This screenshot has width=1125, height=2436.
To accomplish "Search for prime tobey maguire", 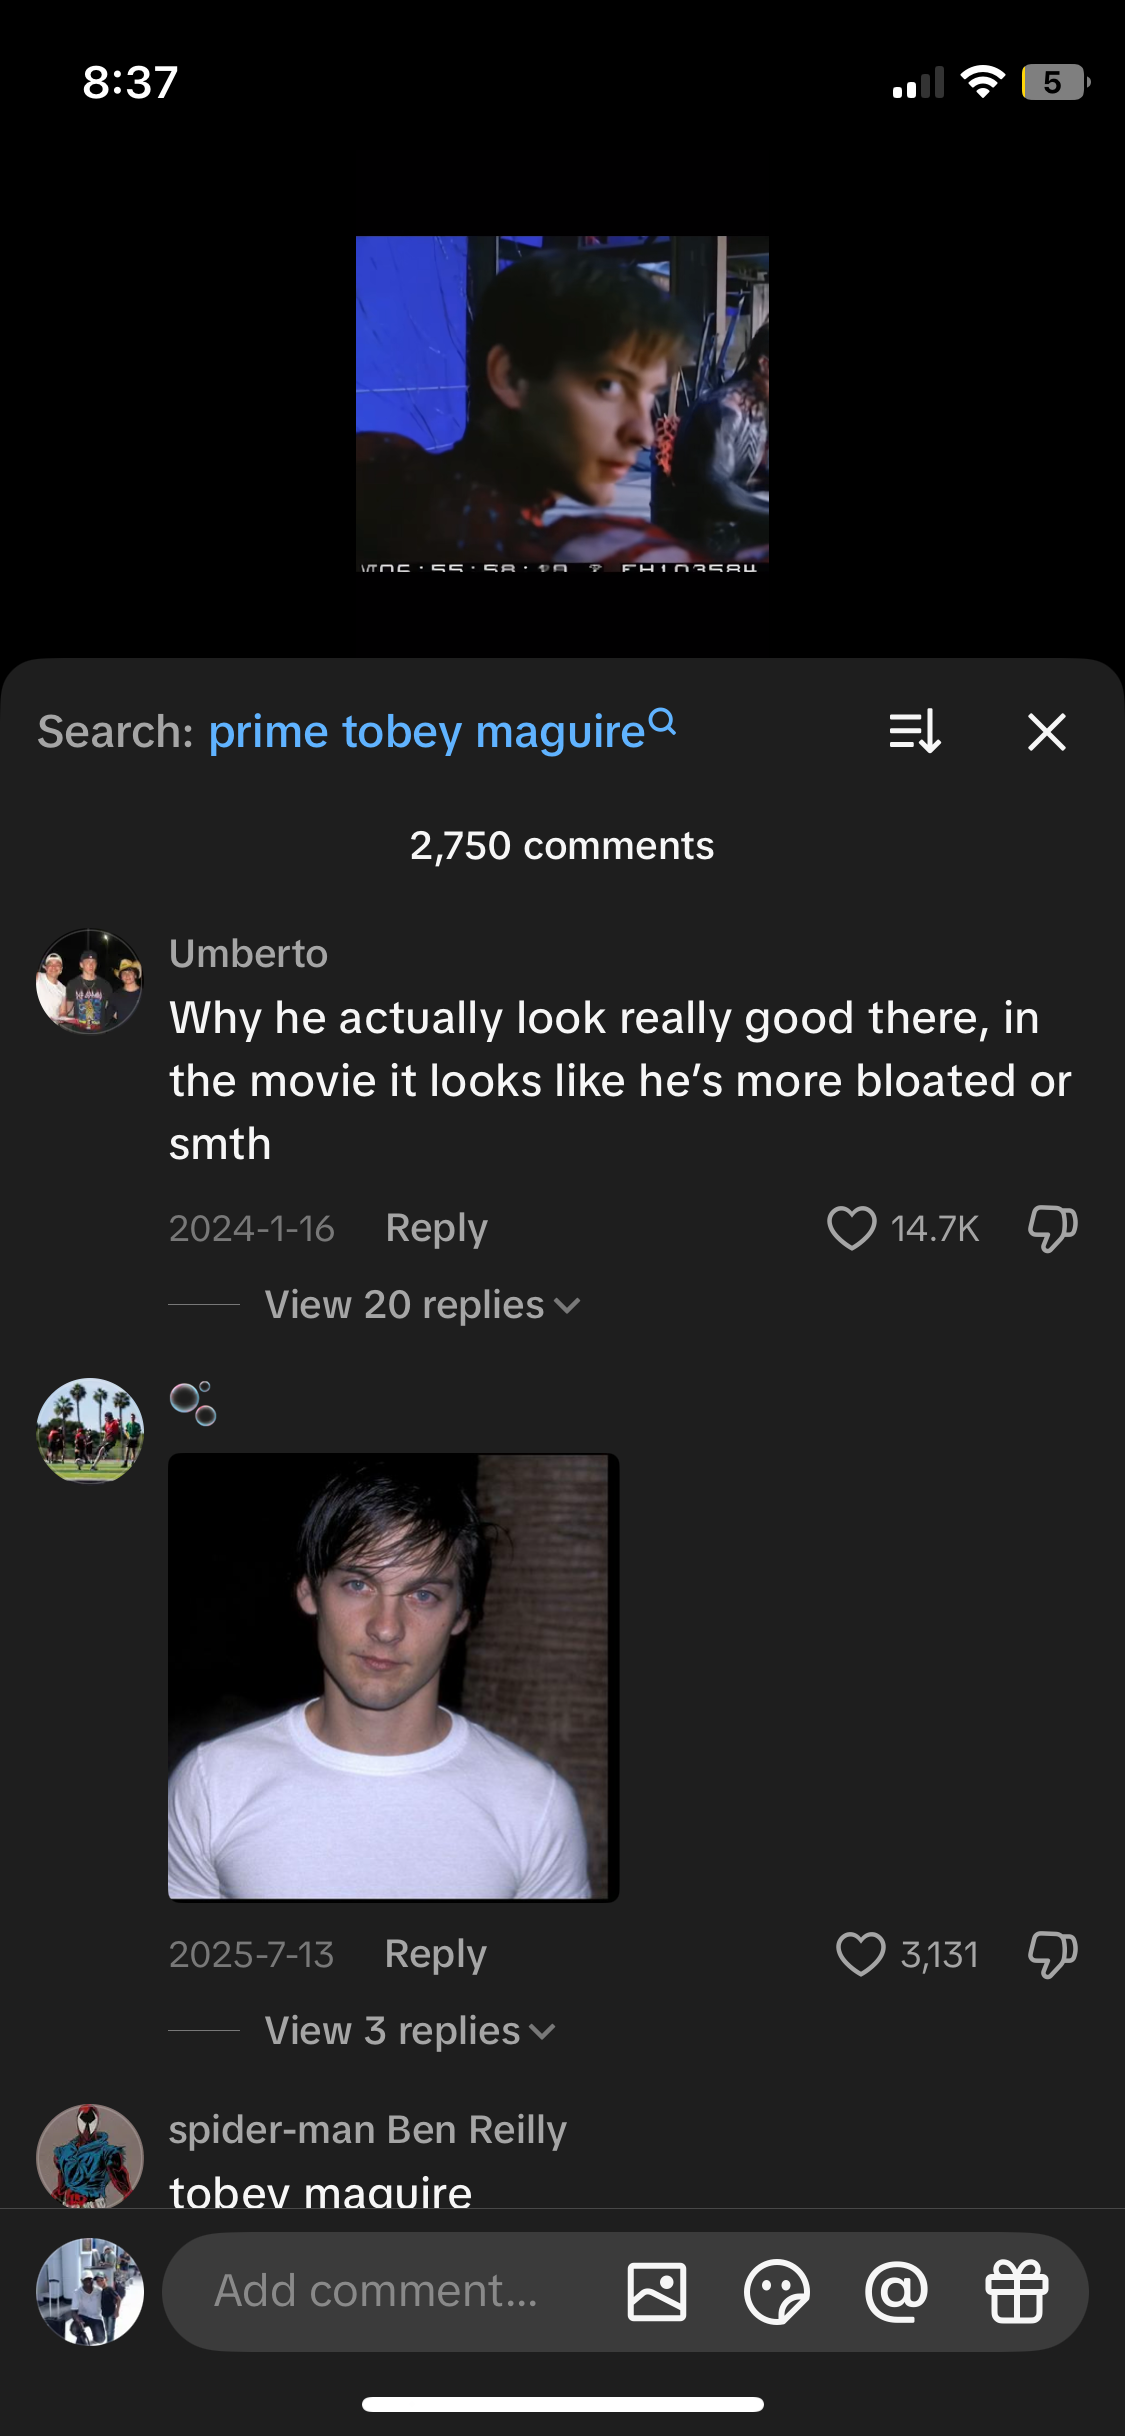I will coord(441,731).
